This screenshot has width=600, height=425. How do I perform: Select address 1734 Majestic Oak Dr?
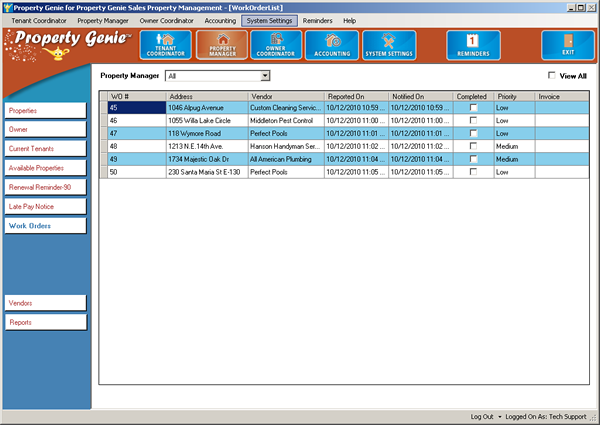pos(207,159)
